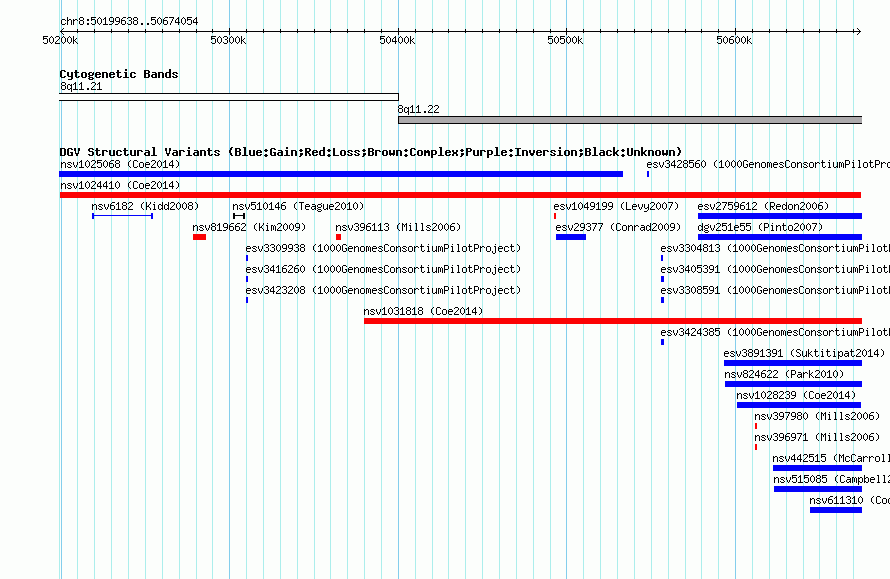Select the gray 8q11.22 cytogenetic band
Screen dimensions: 890x579
pos(630,120)
